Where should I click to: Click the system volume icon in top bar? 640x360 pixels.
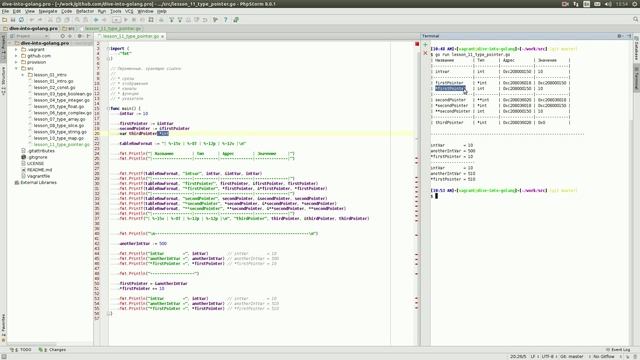608,4
